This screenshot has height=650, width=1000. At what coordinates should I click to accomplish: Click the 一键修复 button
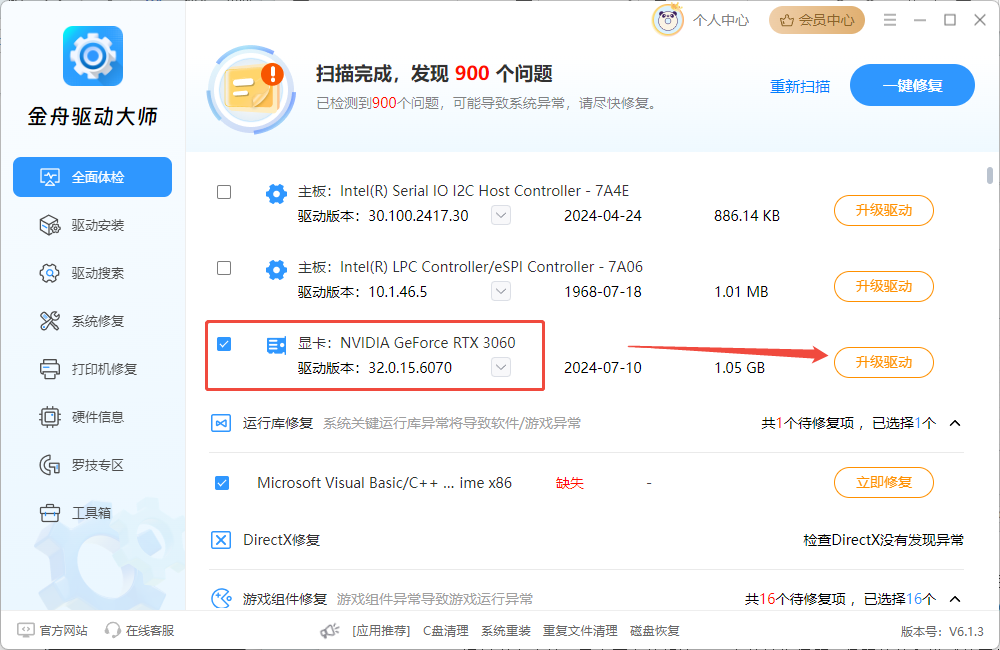pyautogui.click(x=912, y=85)
